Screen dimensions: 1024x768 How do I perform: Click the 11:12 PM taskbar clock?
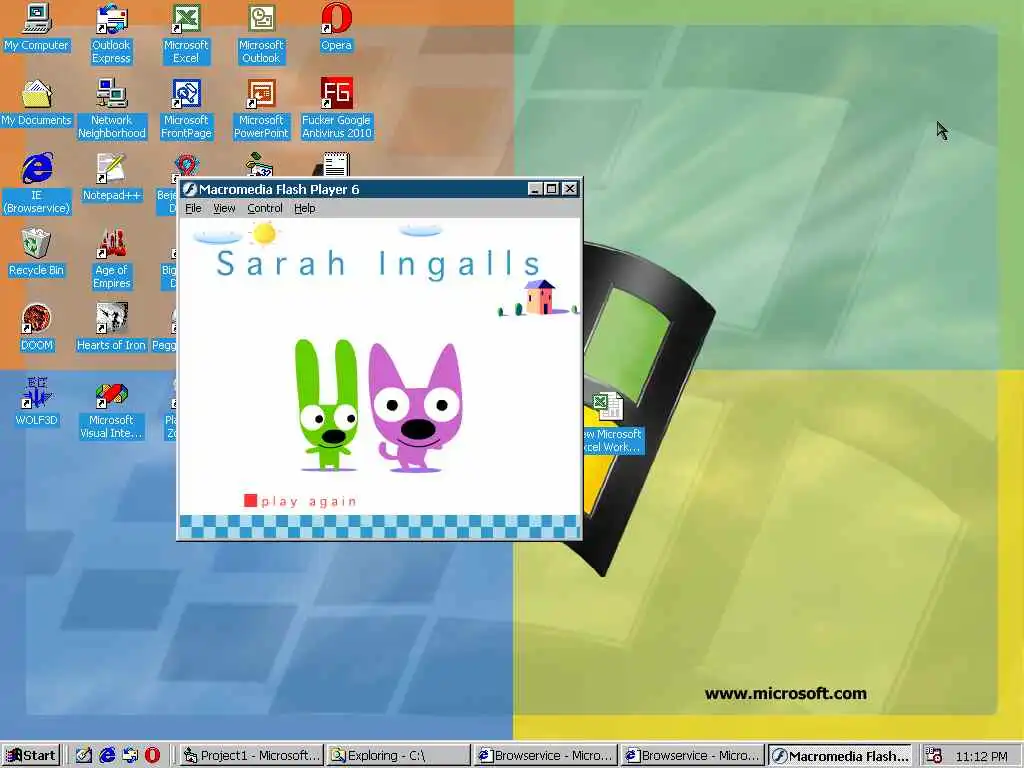982,756
